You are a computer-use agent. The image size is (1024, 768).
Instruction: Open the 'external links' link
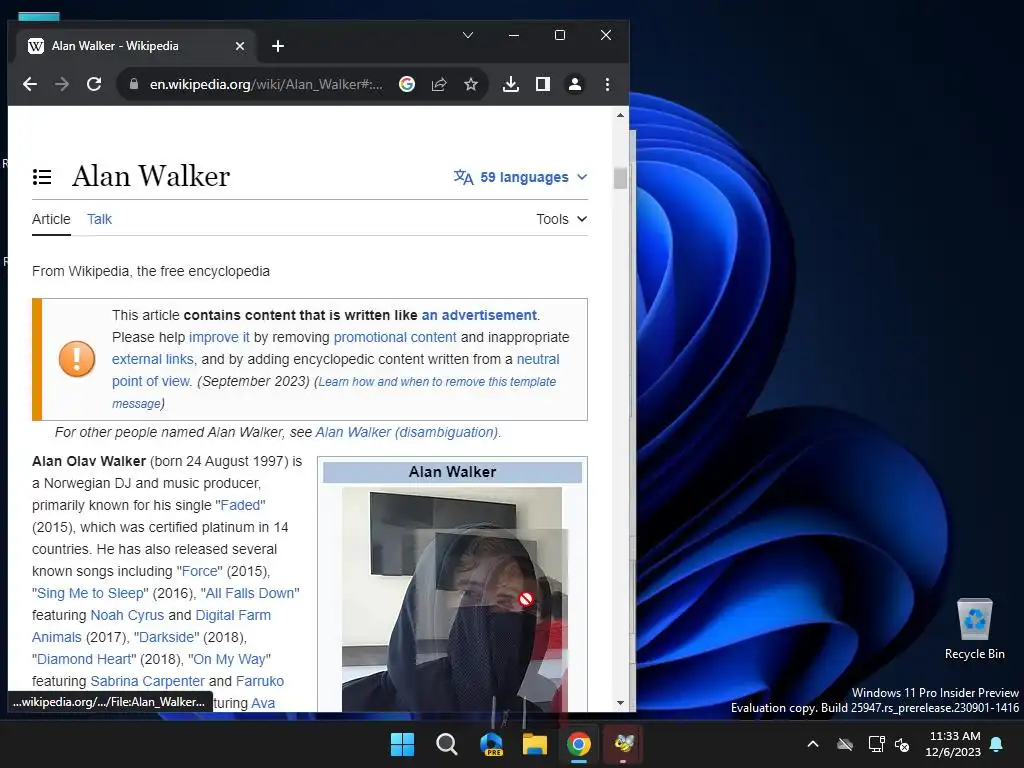[153, 359]
